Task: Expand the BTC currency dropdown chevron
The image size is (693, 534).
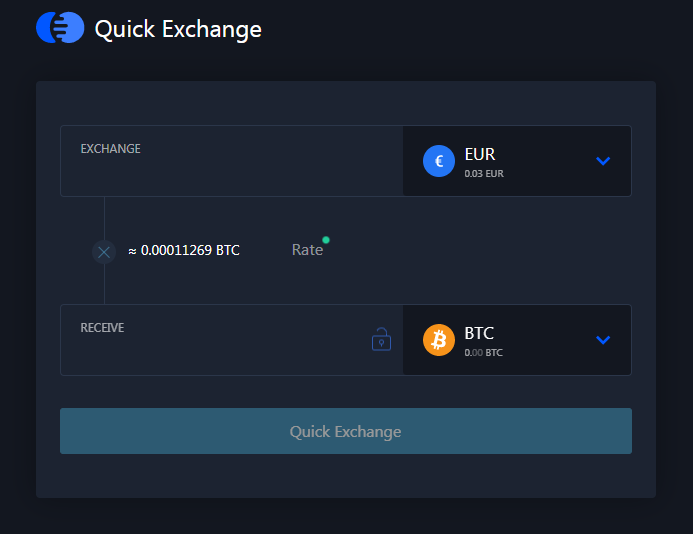Action: [603, 340]
